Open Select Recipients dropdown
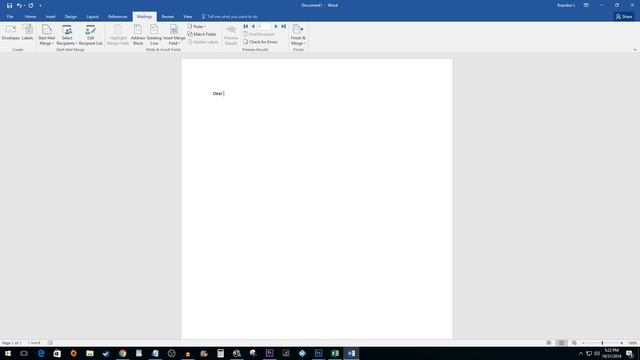 click(x=67, y=35)
